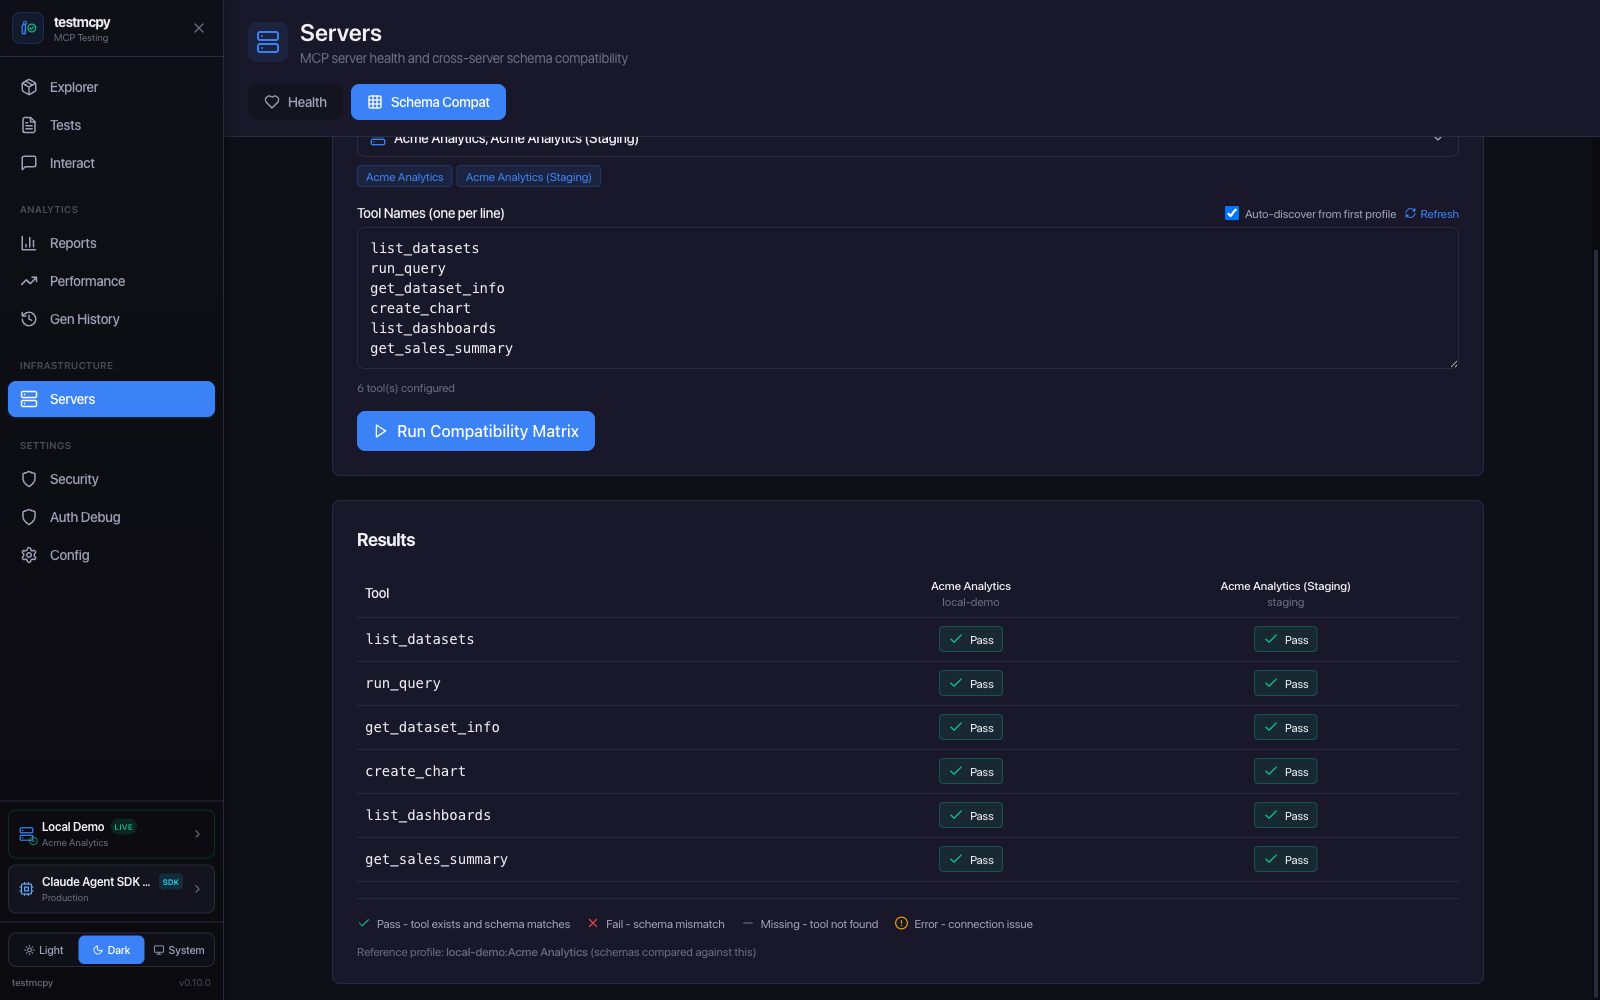
Task: Click the Interact chat bubble icon
Action: 29,163
